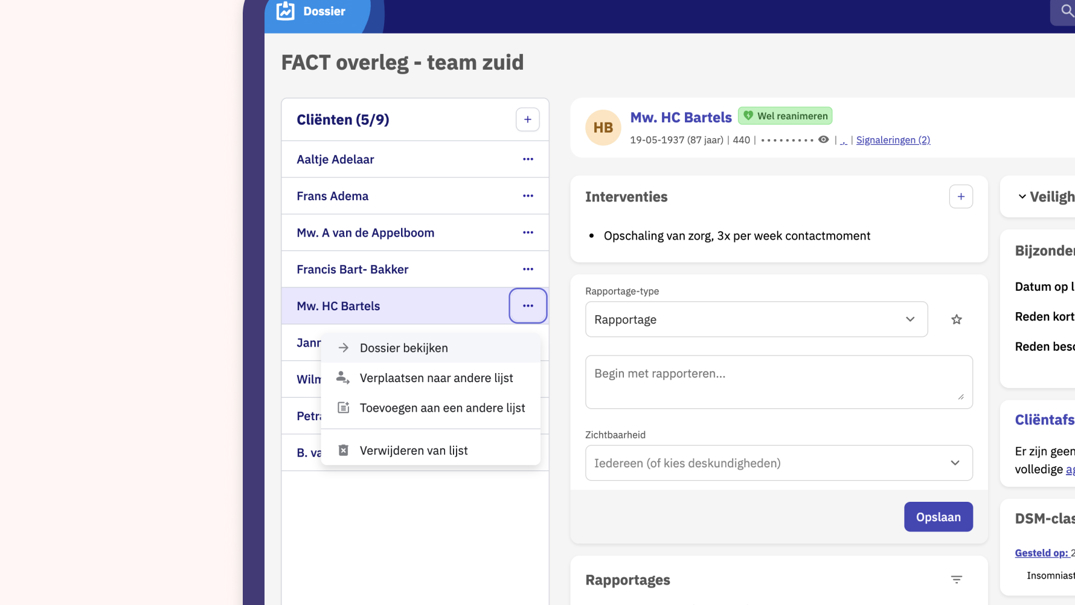Expand the Zichtbaarheid dropdown
Screen dimensions: 1075x605
[x=778, y=463]
